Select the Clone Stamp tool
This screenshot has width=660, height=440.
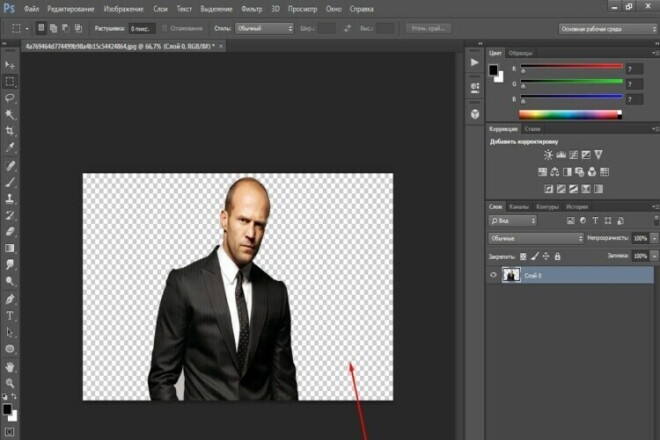(10, 198)
